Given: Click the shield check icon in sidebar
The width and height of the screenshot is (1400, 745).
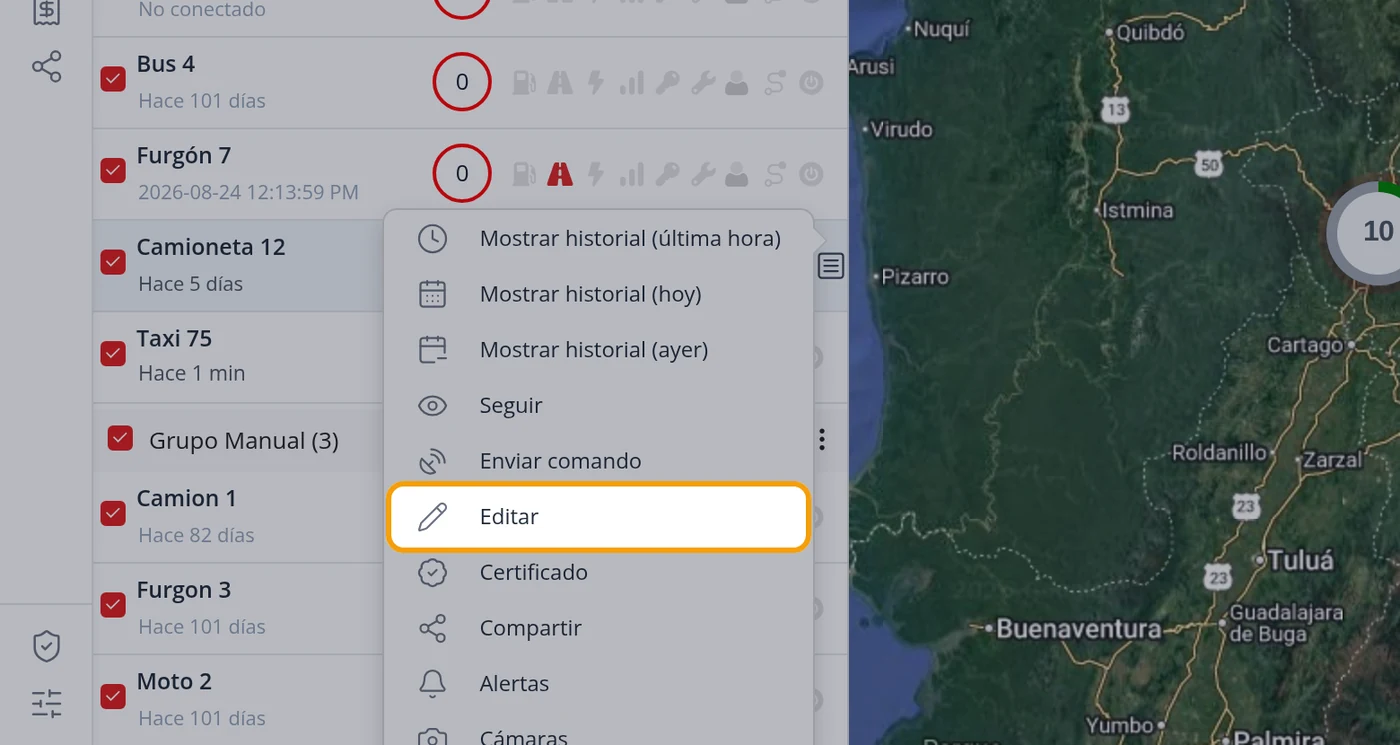Looking at the screenshot, I should tap(46, 646).
